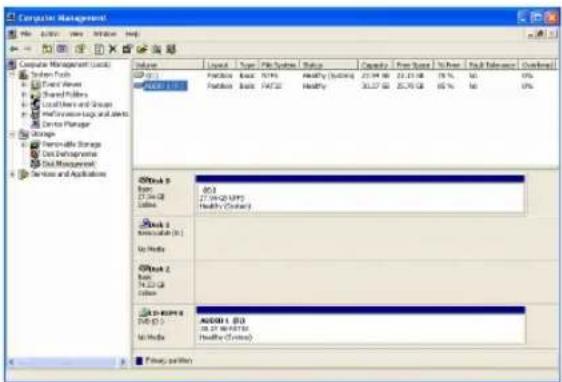Click the black X Delete toolbar icon
The image size is (562, 382).
(113, 49)
